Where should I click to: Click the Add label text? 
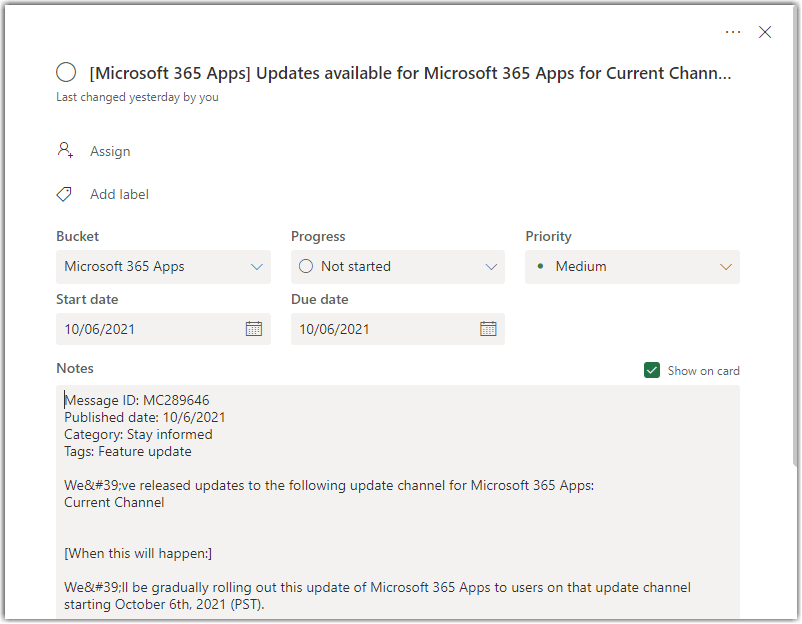click(119, 194)
